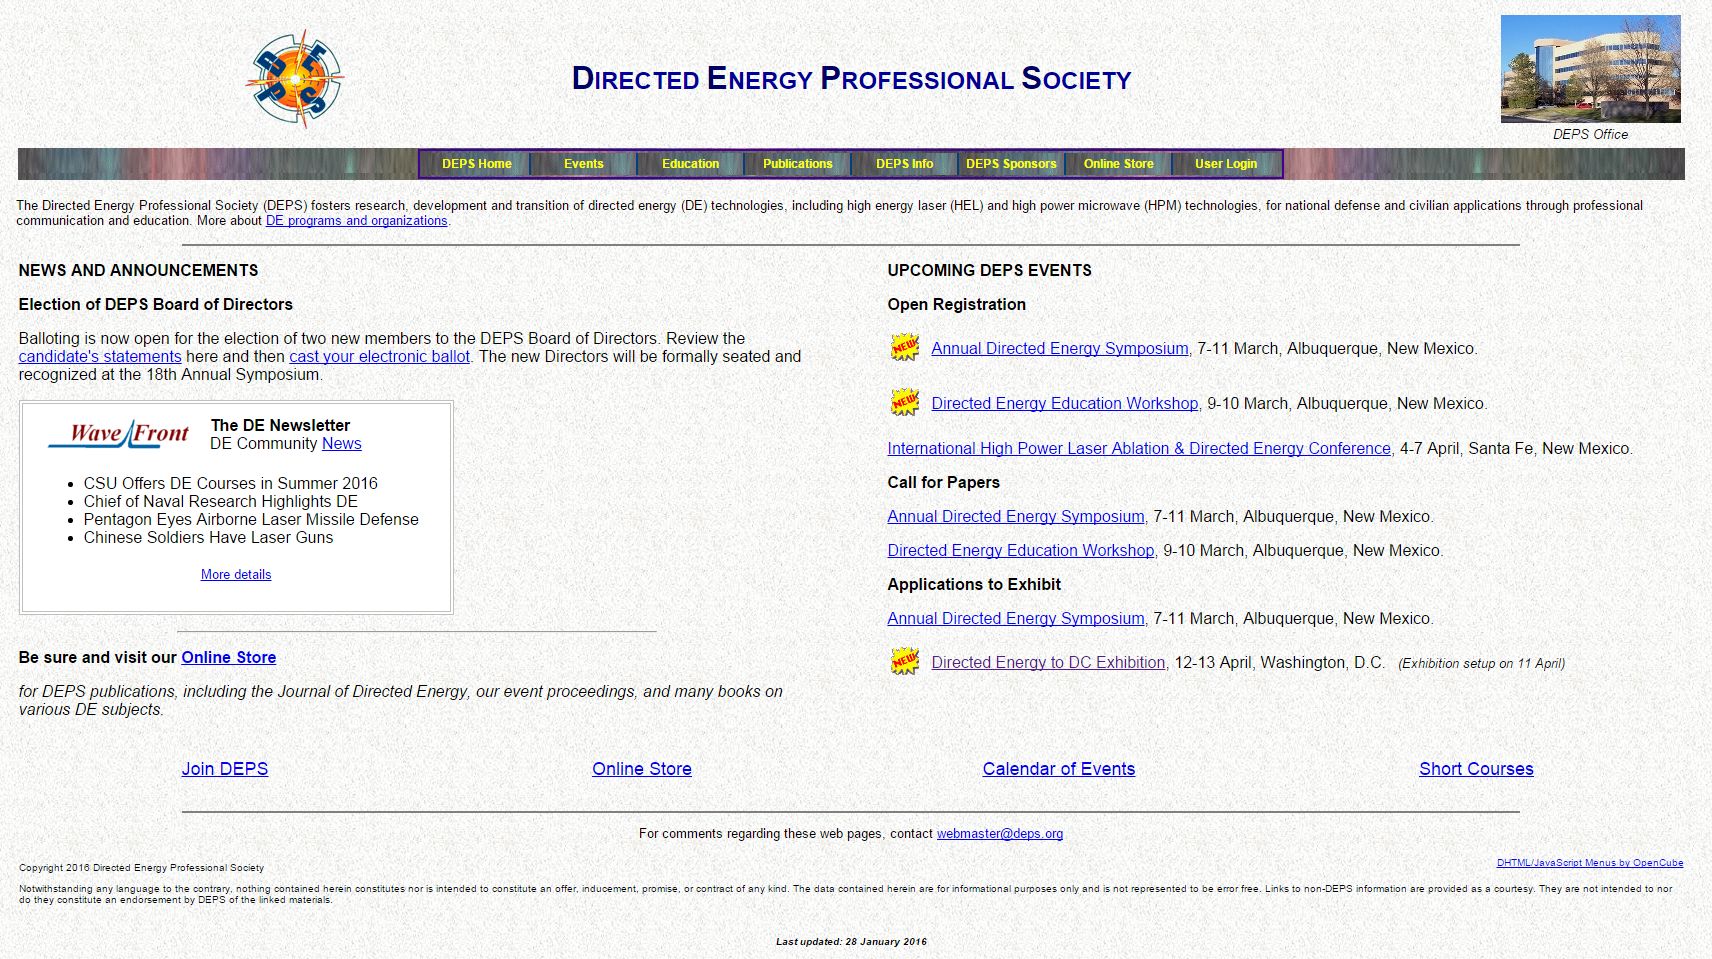Open Annual Directed Energy Symposium under Applications to Exhibit
The width and height of the screenshot is (1712, 959).
coord(1016,619)
